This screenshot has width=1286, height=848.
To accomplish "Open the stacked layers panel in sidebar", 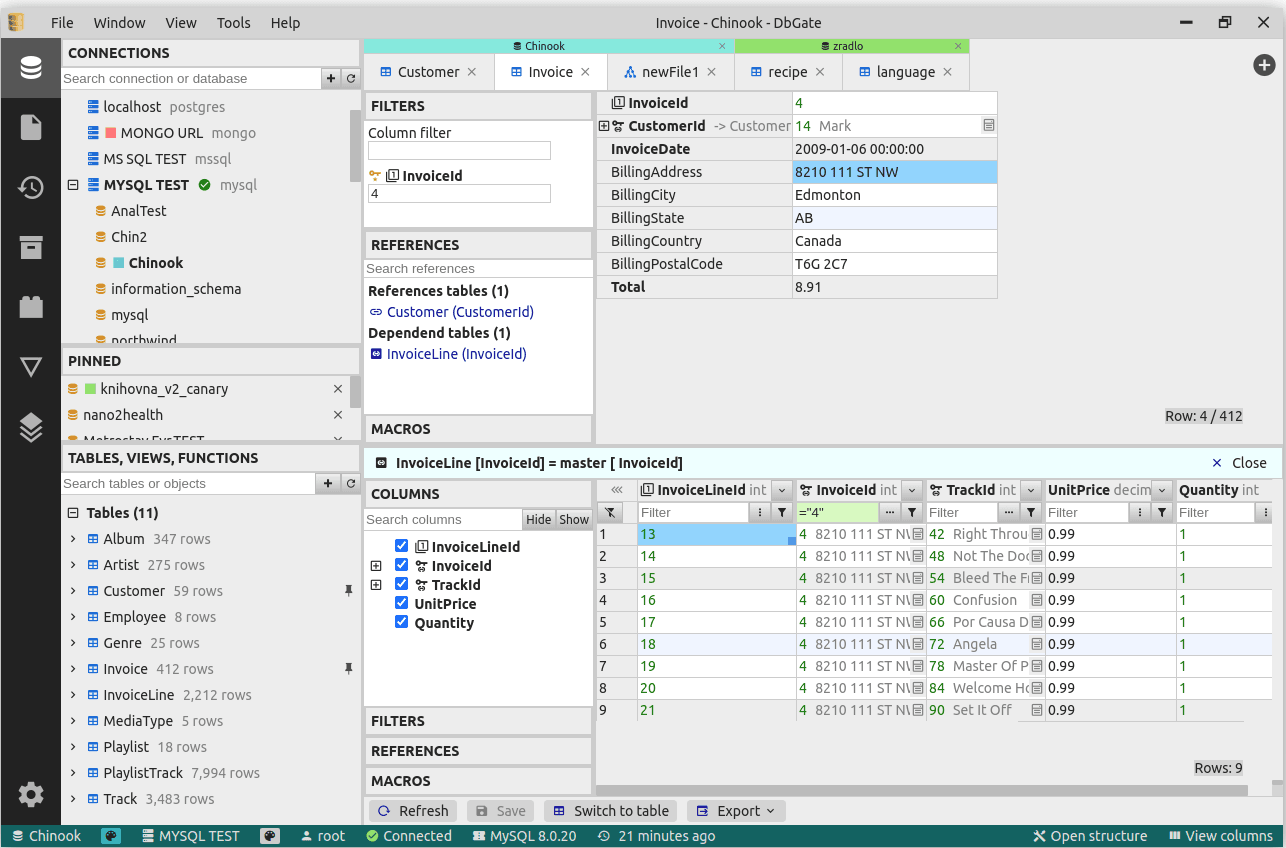I will pos(31,426).
